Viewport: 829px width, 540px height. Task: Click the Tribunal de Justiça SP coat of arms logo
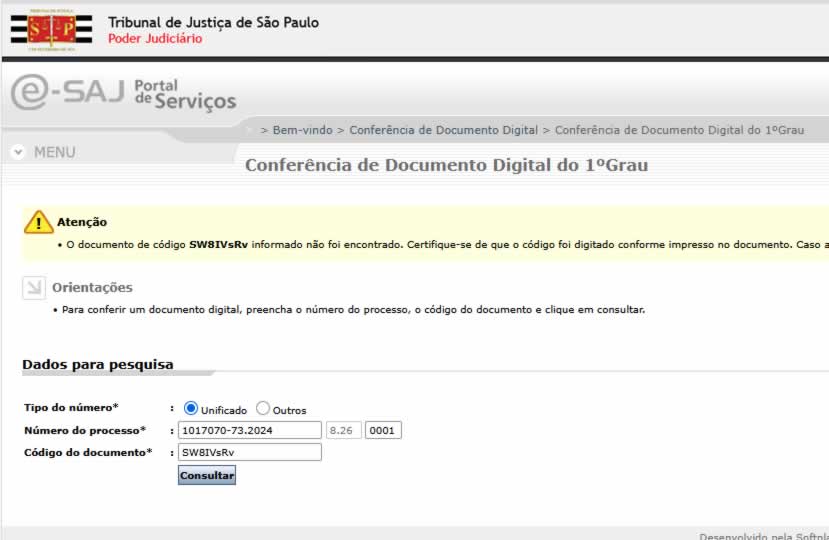[51, 30]
